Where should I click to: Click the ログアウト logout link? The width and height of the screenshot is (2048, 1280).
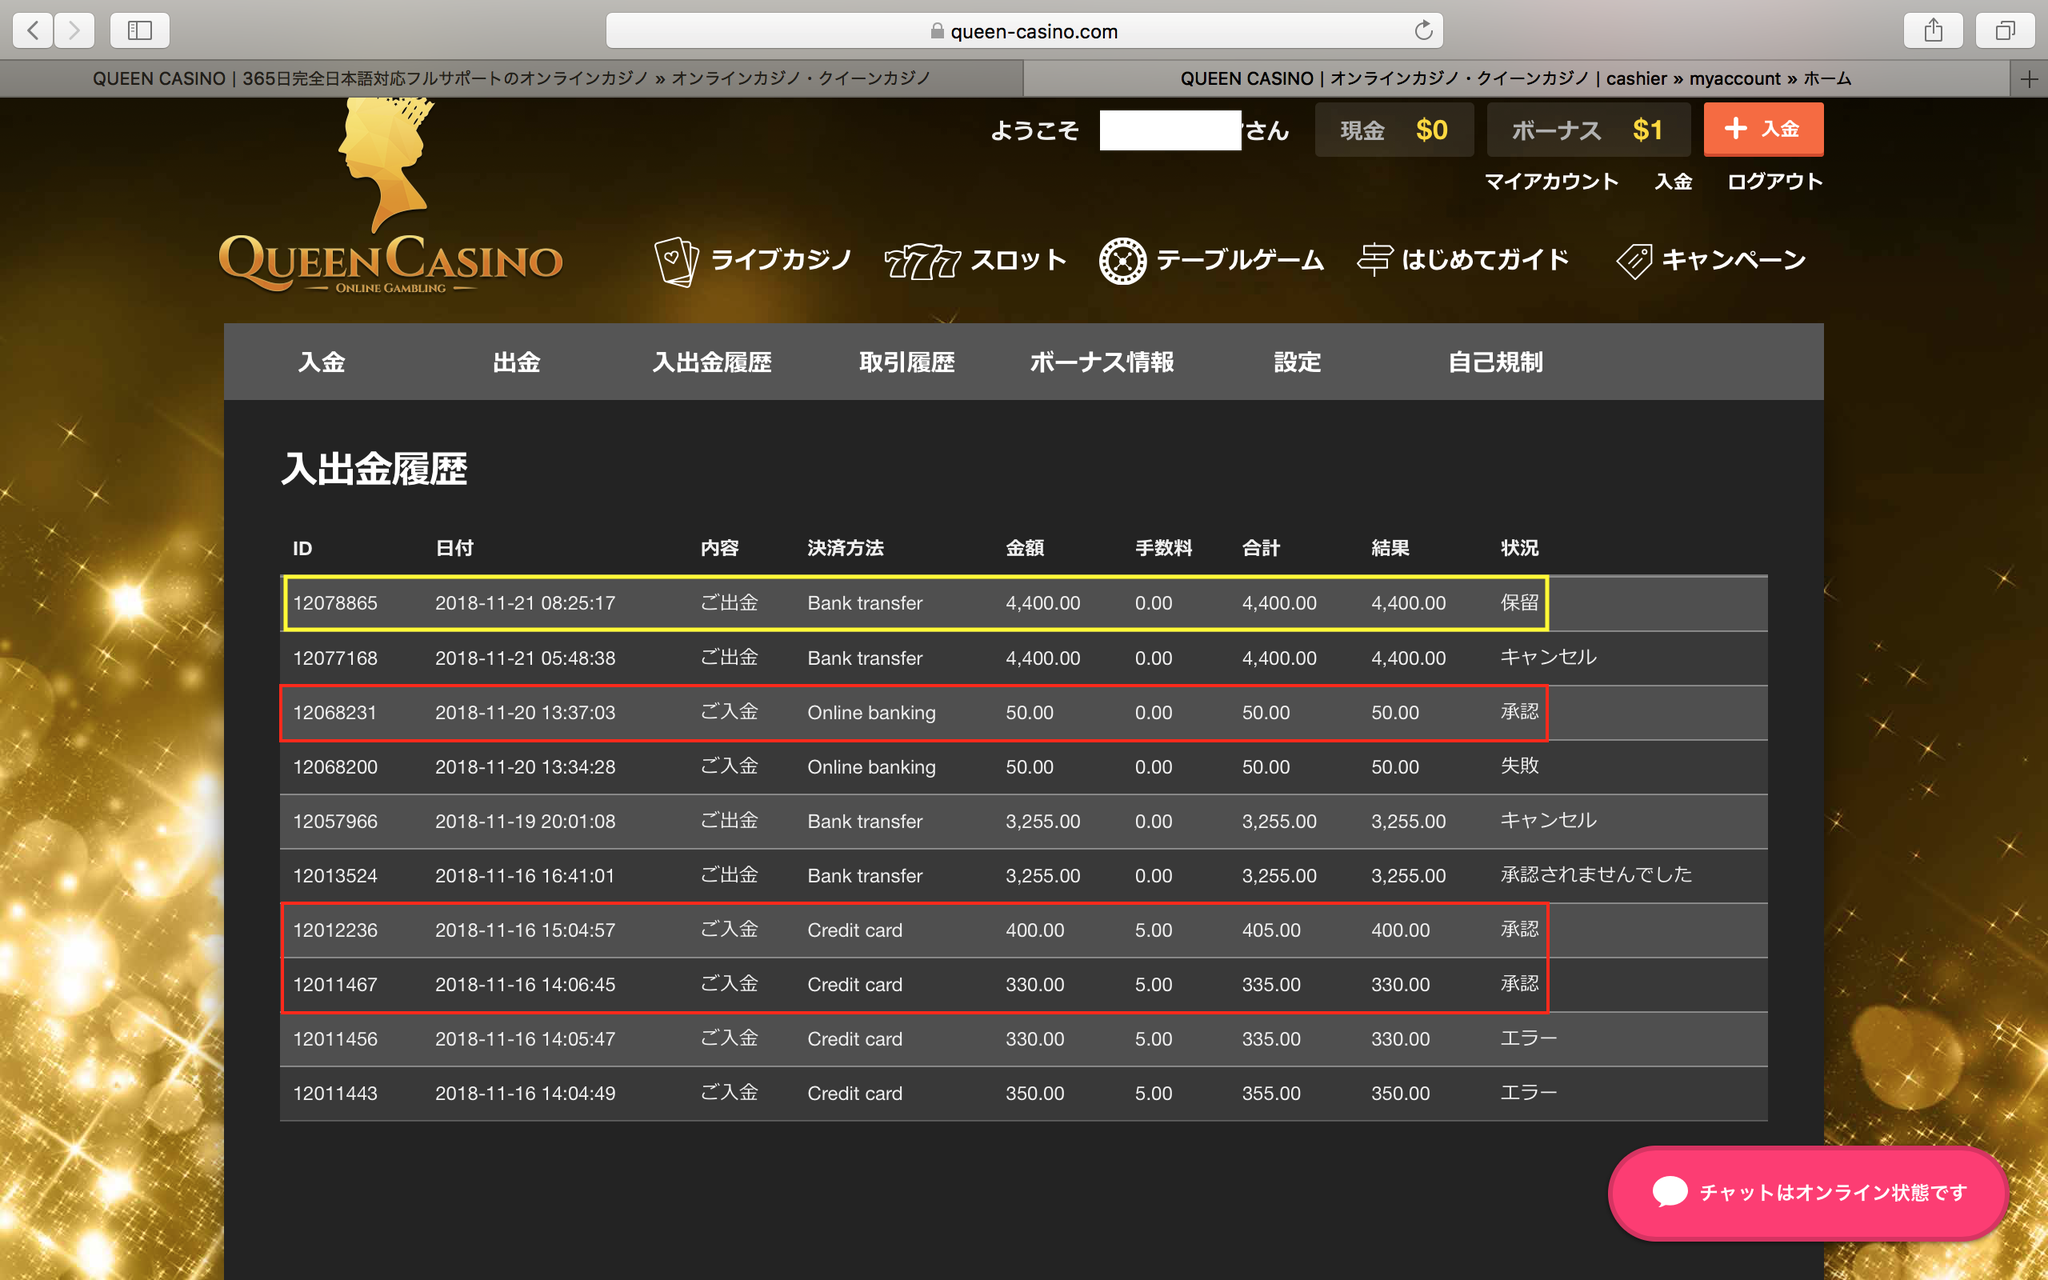1775,181
